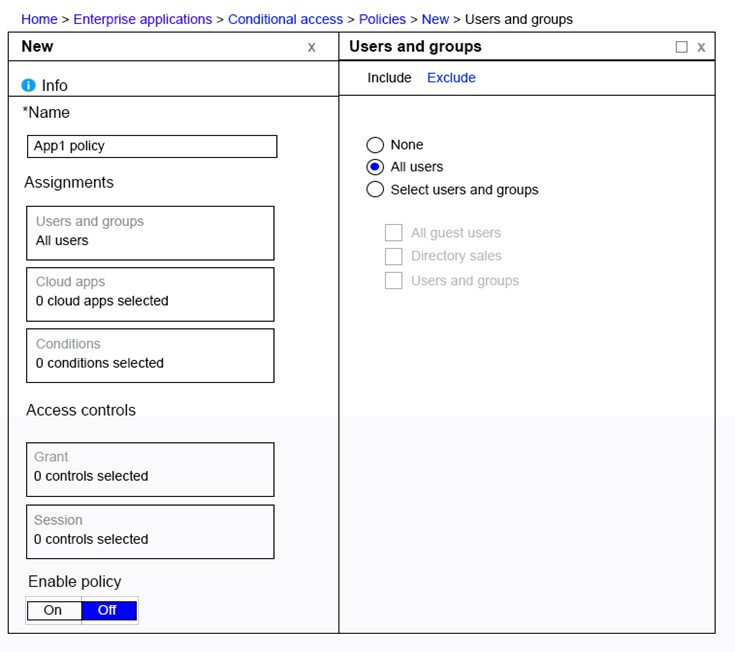This screenshot has width=735, height=652.
Task: Tick the Users and groups checkbox
Action: (394, 281)
